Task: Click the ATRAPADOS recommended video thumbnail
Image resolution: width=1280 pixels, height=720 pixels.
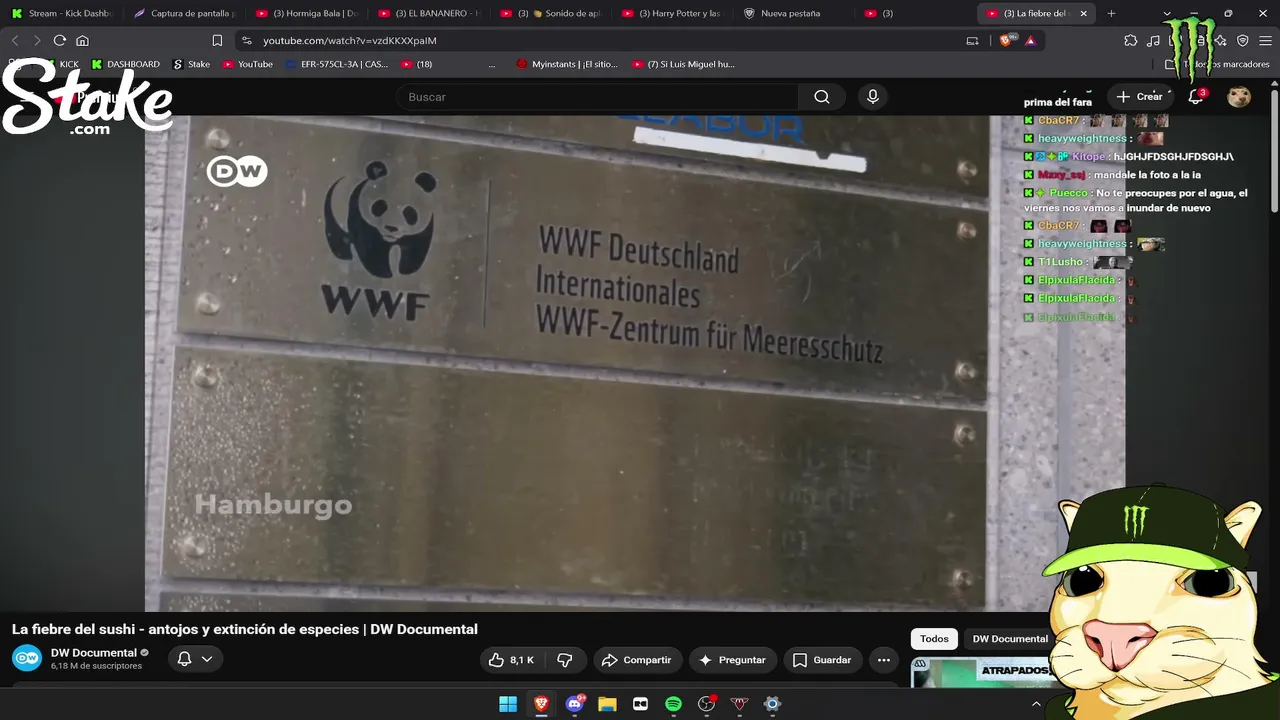Action: coord(980,672)
